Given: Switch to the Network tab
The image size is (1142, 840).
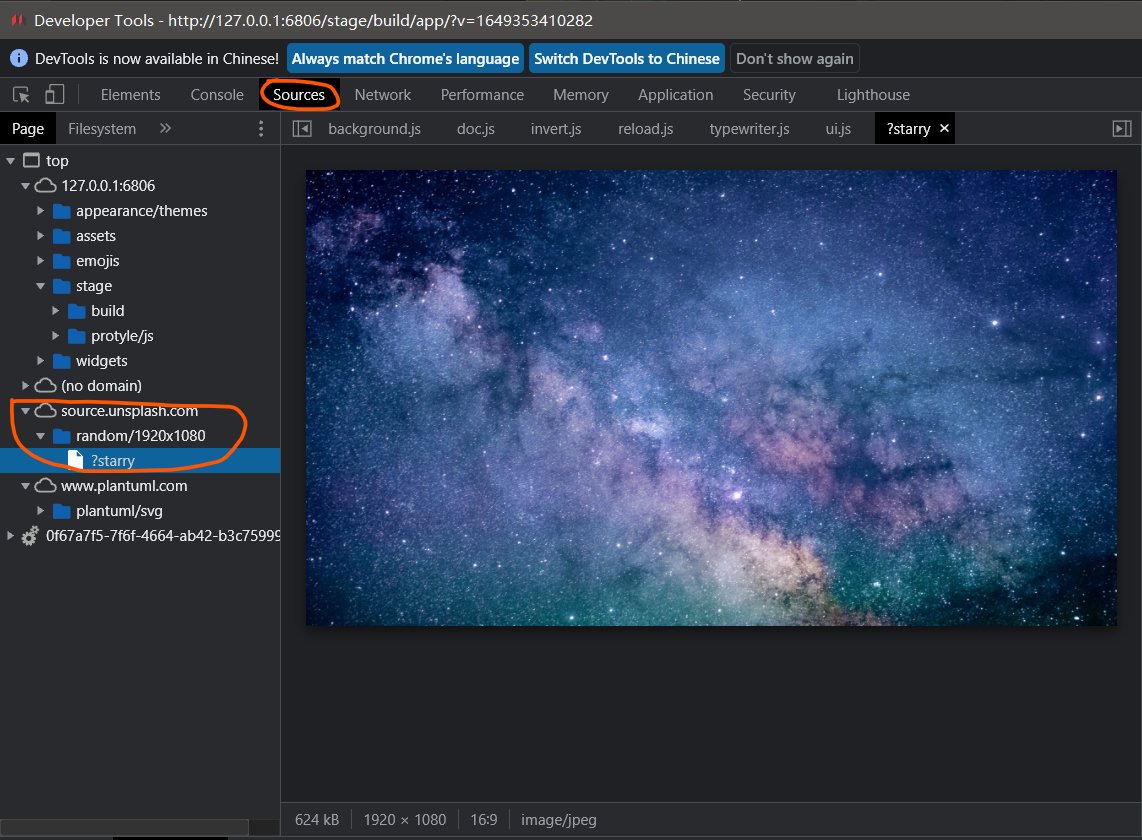Looking at the screenshot, I should [382, 95].
